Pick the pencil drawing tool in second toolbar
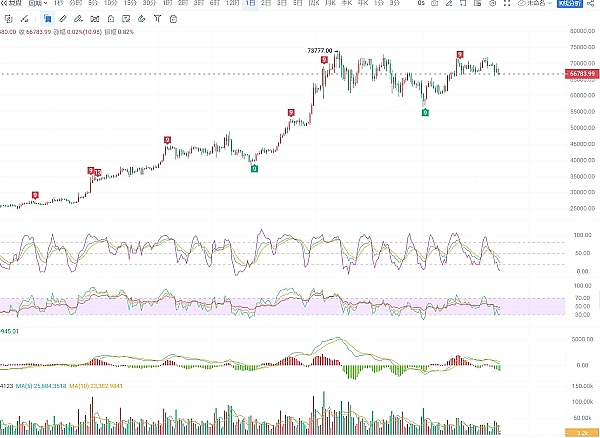Image resolution: width=600 pixels, height=438 pixels. tap(63, 19)
